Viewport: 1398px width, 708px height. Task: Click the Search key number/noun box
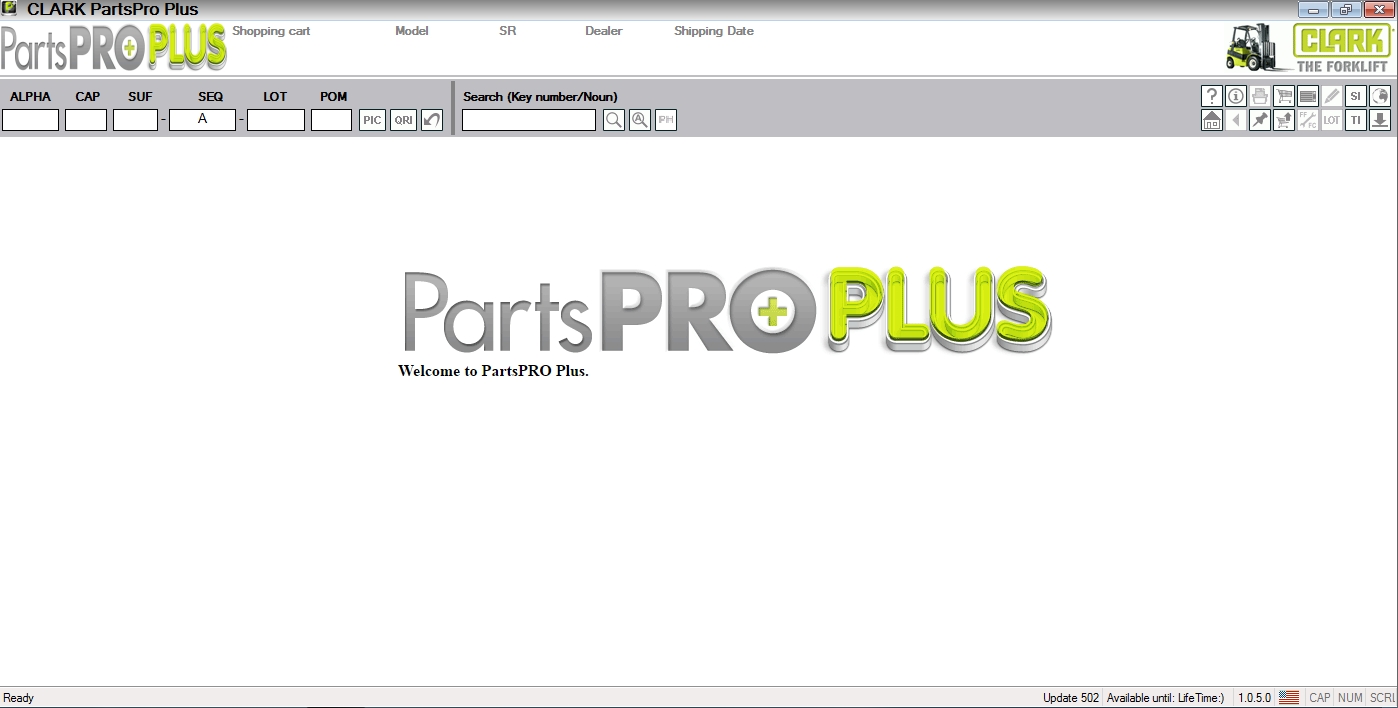pos(529,120)
